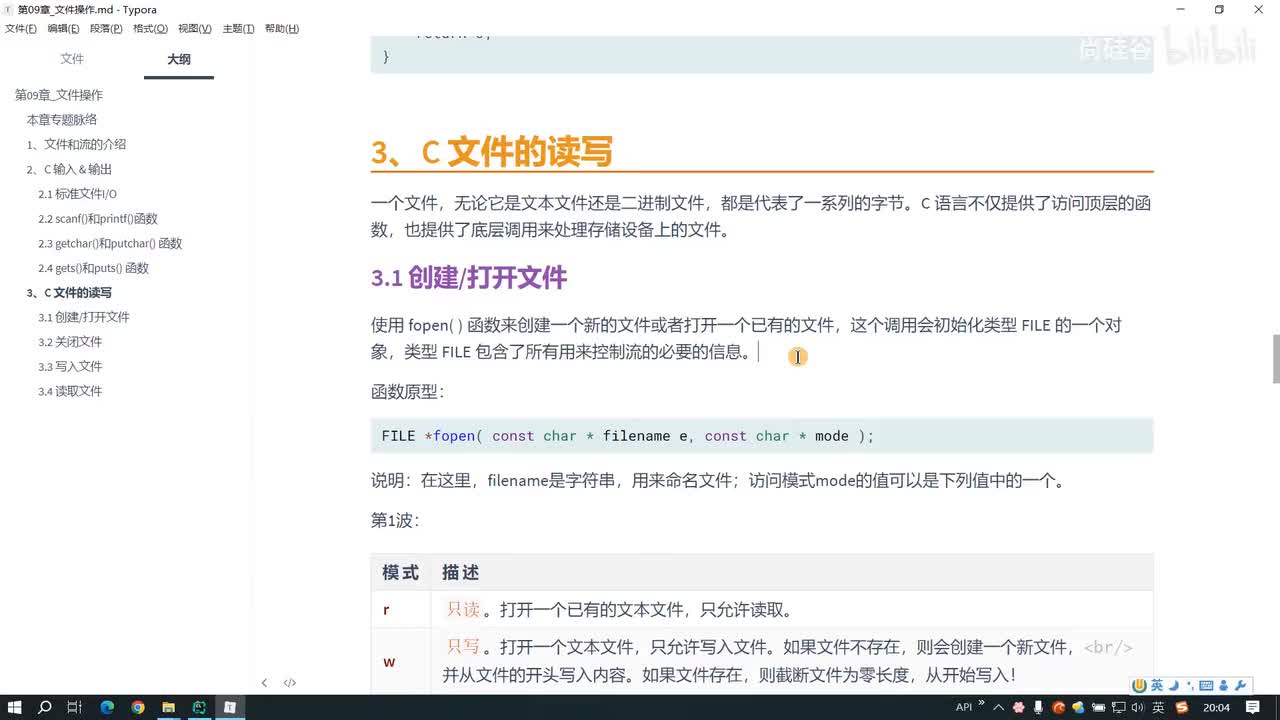Click the Sogou input tray icon
The width and height of the screenshot is (1280, 720).
point(1183,707)
